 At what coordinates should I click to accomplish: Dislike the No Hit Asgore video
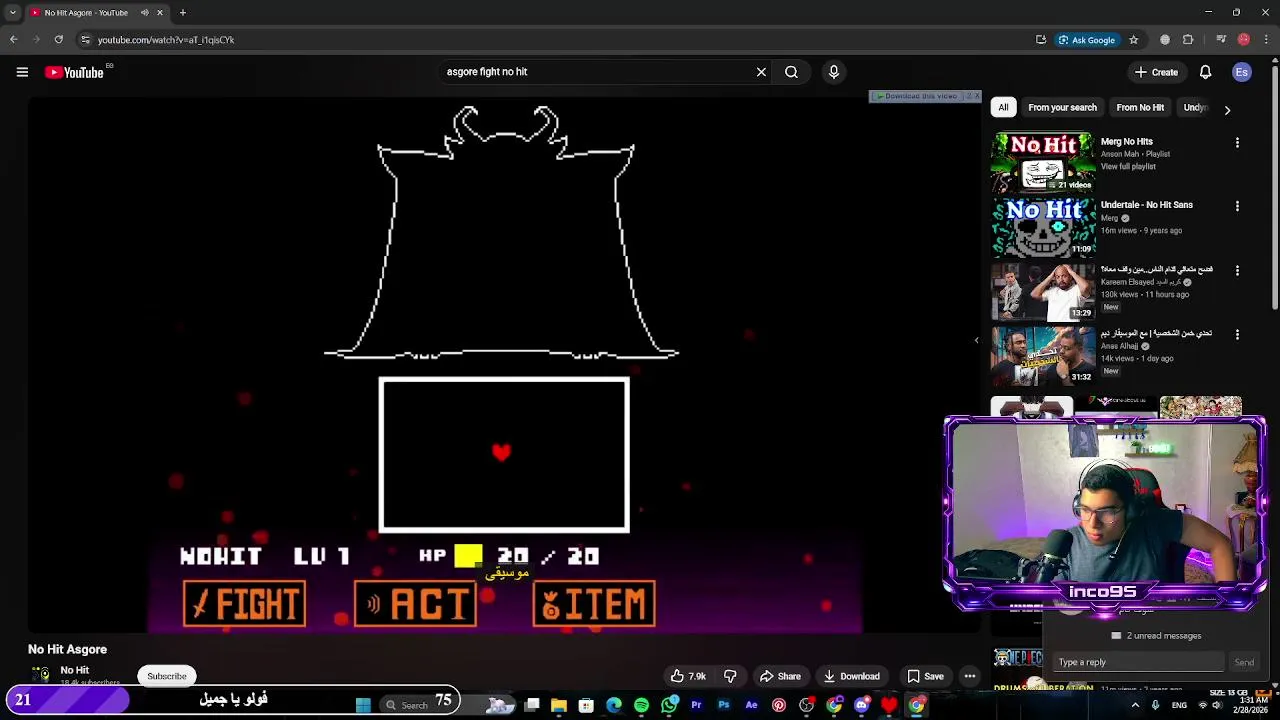(x=730, y=676)
